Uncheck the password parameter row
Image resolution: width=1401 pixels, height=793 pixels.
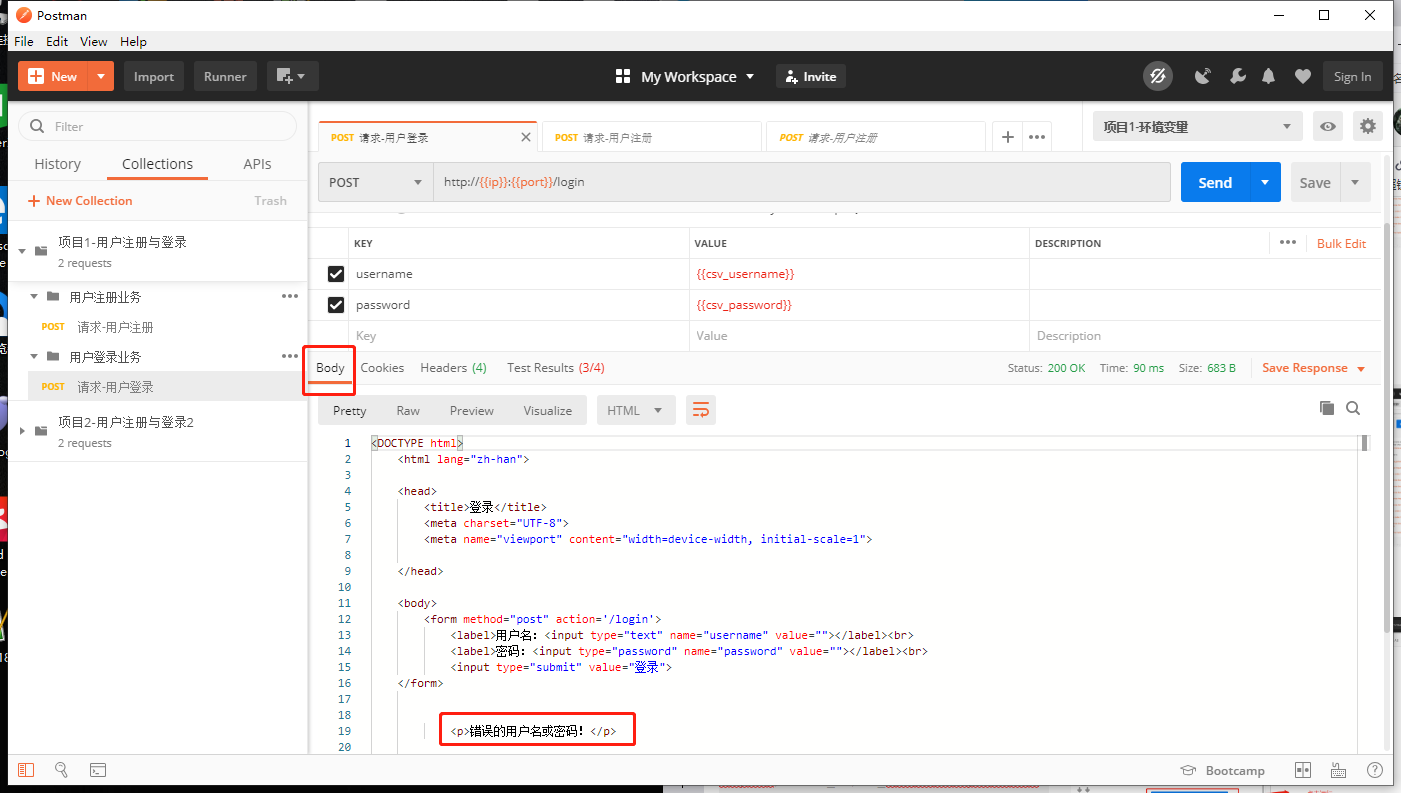[x=336, y=304]
